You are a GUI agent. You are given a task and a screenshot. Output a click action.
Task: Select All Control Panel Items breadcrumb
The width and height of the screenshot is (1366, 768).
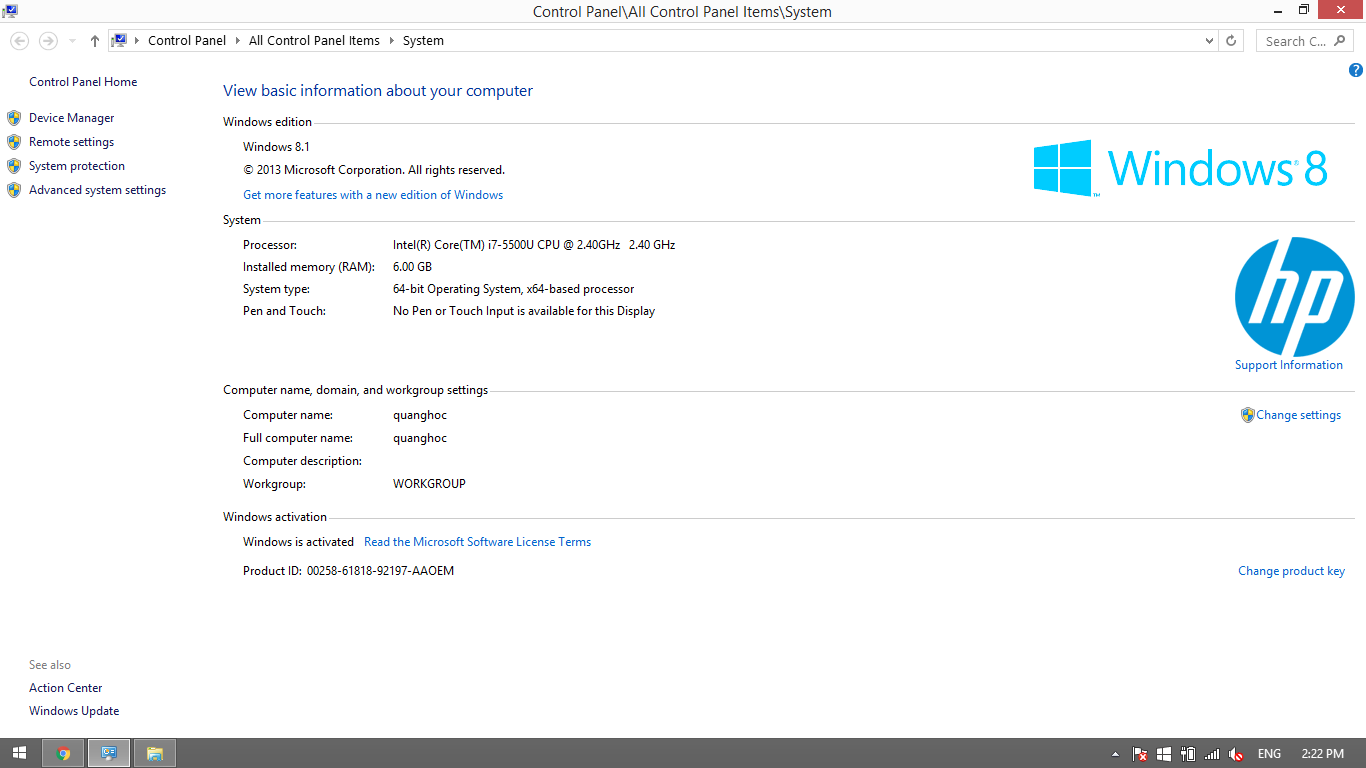coord(314,41)
